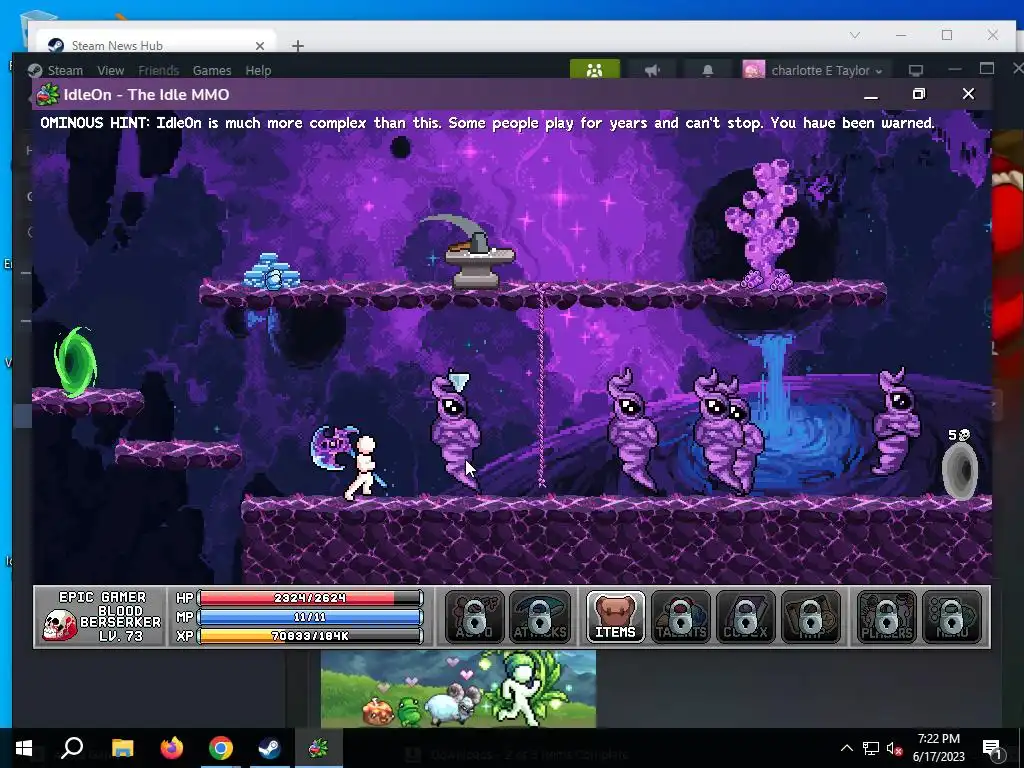Switch to IdleOn on the taskbar

(x=319, y=748)
